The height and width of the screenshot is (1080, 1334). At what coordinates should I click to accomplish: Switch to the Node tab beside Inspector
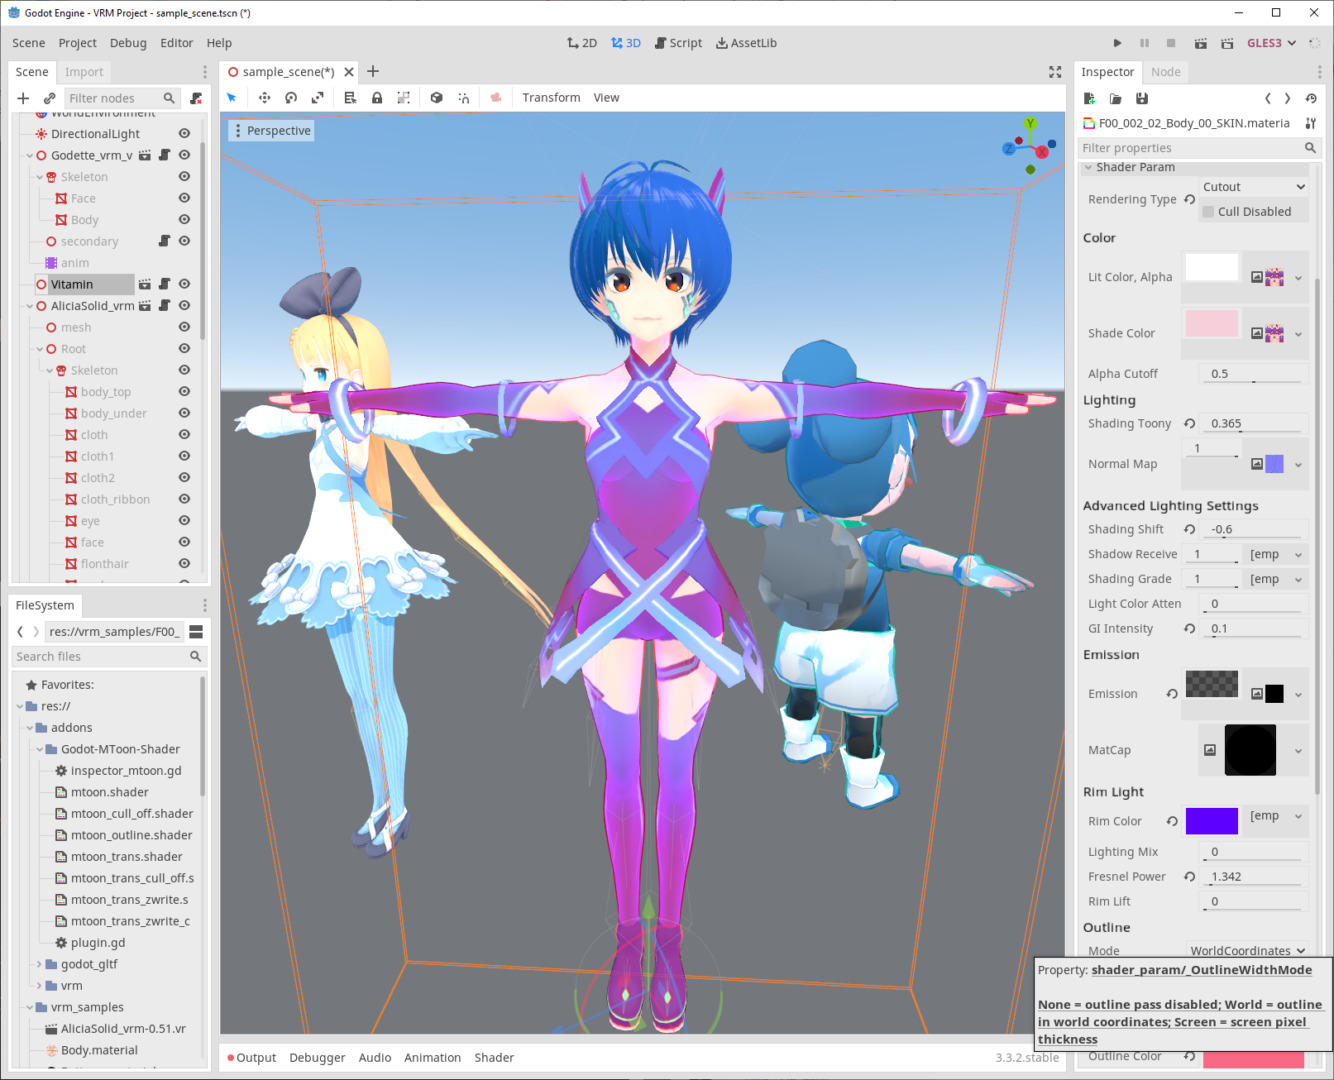[1165, 72]
